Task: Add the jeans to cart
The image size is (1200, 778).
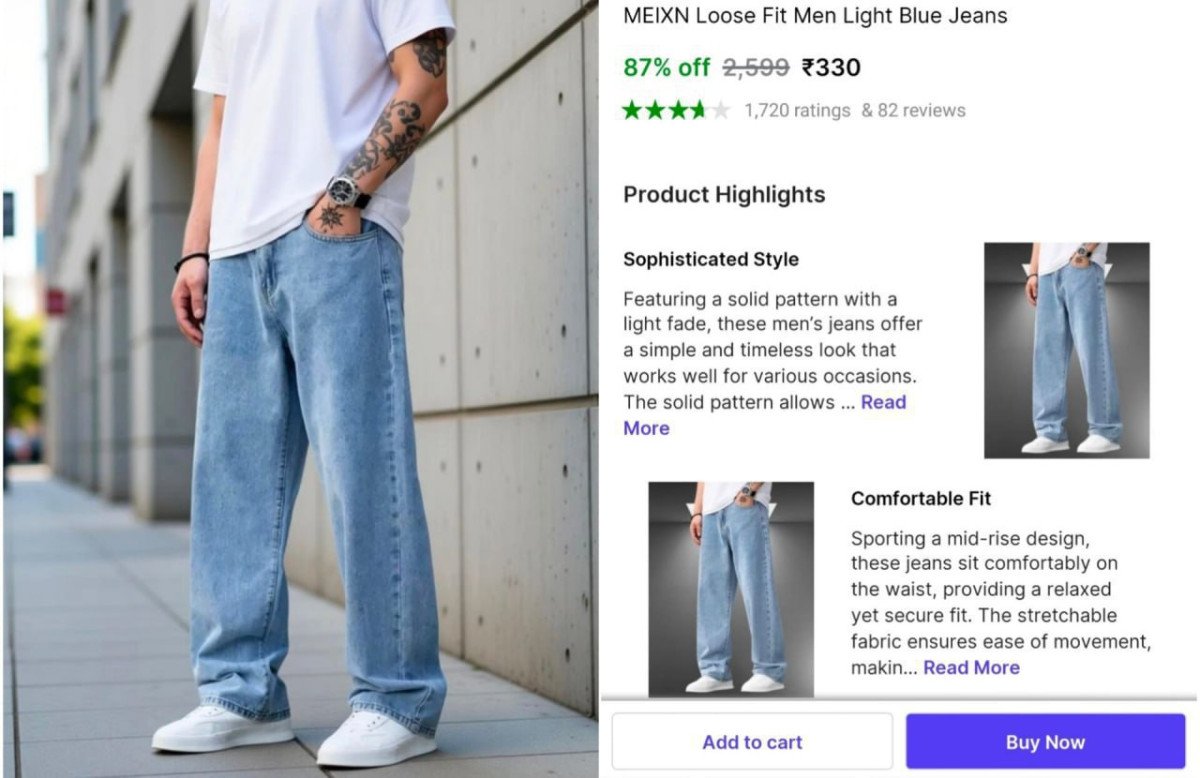Action: click(752, 741)
